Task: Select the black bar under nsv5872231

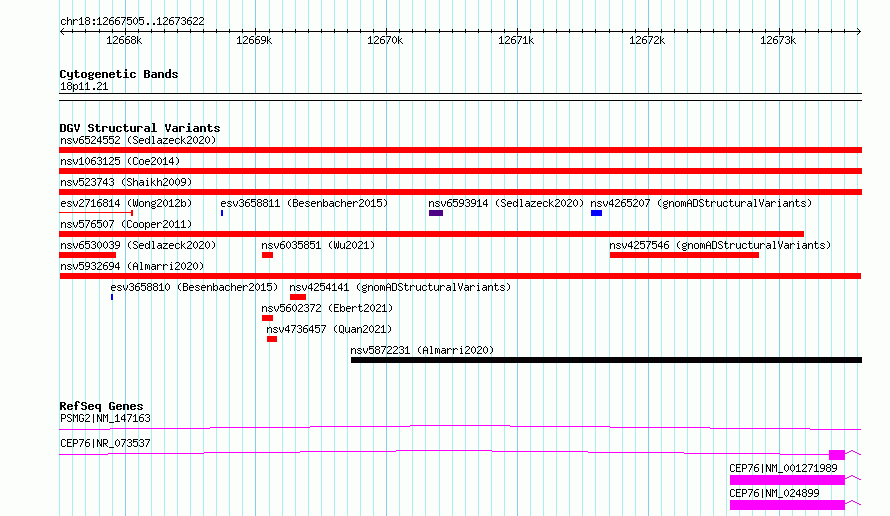Action: click(606, 360)
